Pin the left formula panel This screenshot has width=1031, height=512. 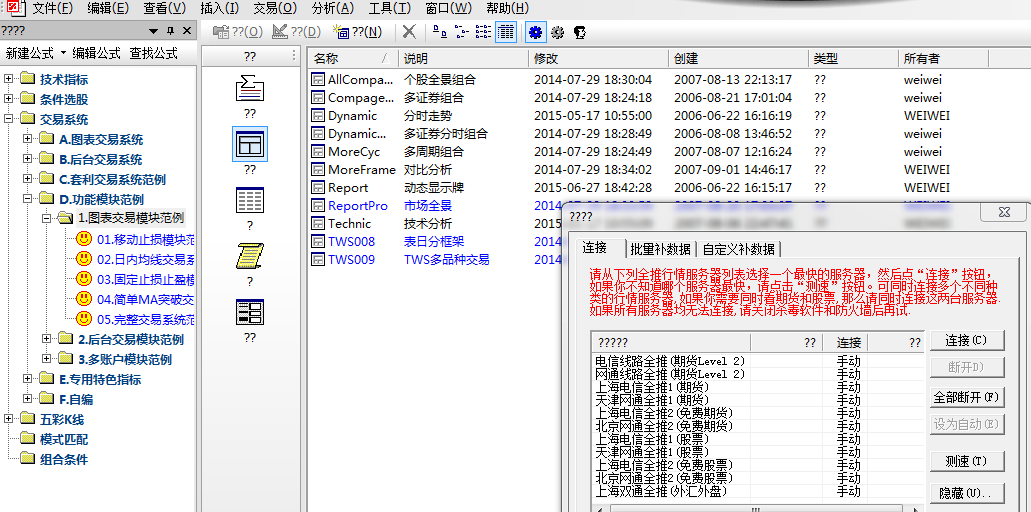click(x=171, y=31)
